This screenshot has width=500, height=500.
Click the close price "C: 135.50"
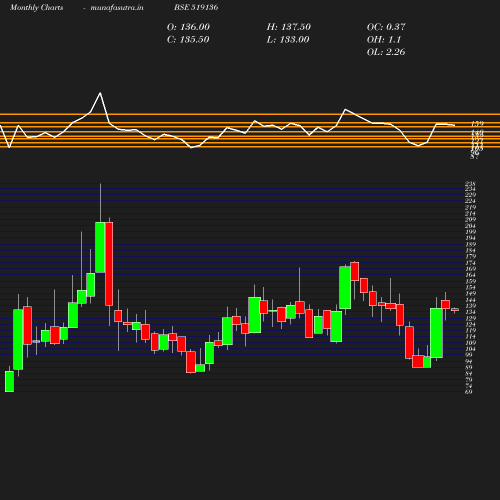188,39
